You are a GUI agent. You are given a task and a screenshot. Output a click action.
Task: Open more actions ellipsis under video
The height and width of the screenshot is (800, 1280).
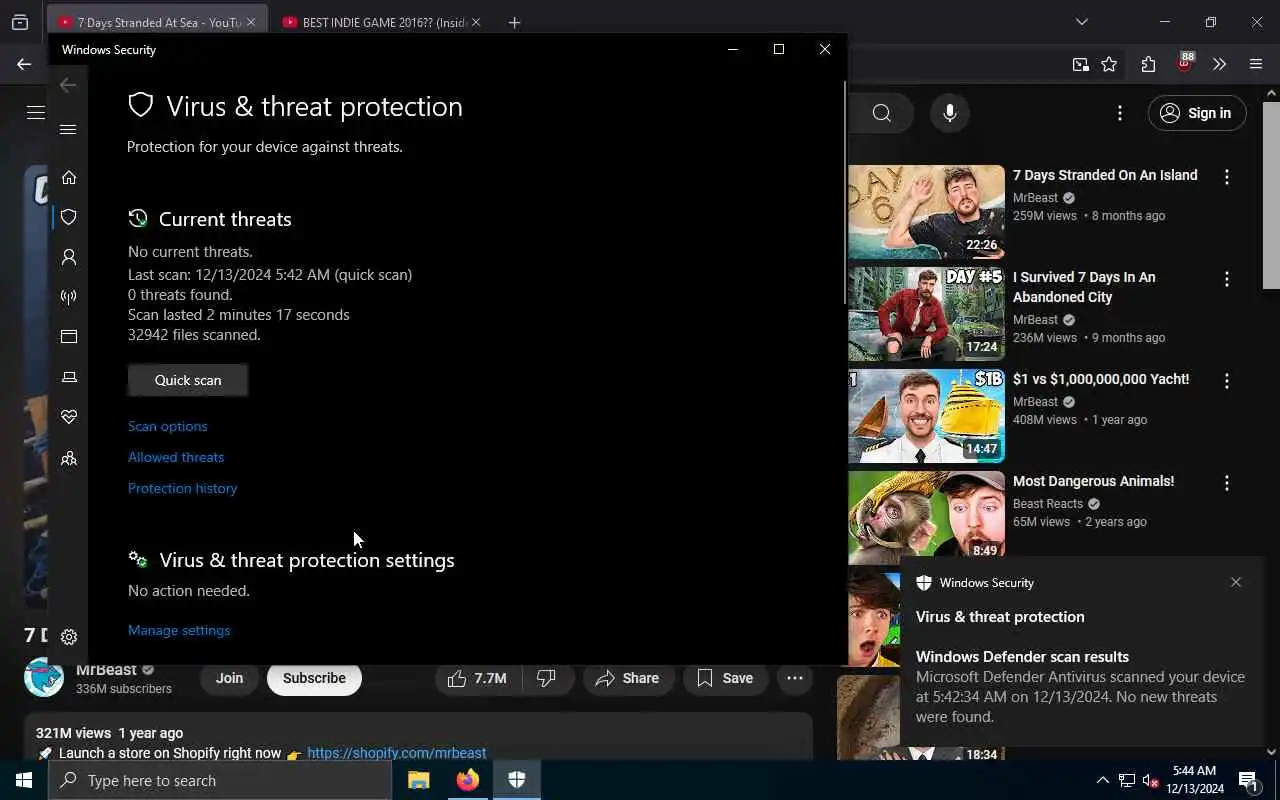tap(795, 678)
